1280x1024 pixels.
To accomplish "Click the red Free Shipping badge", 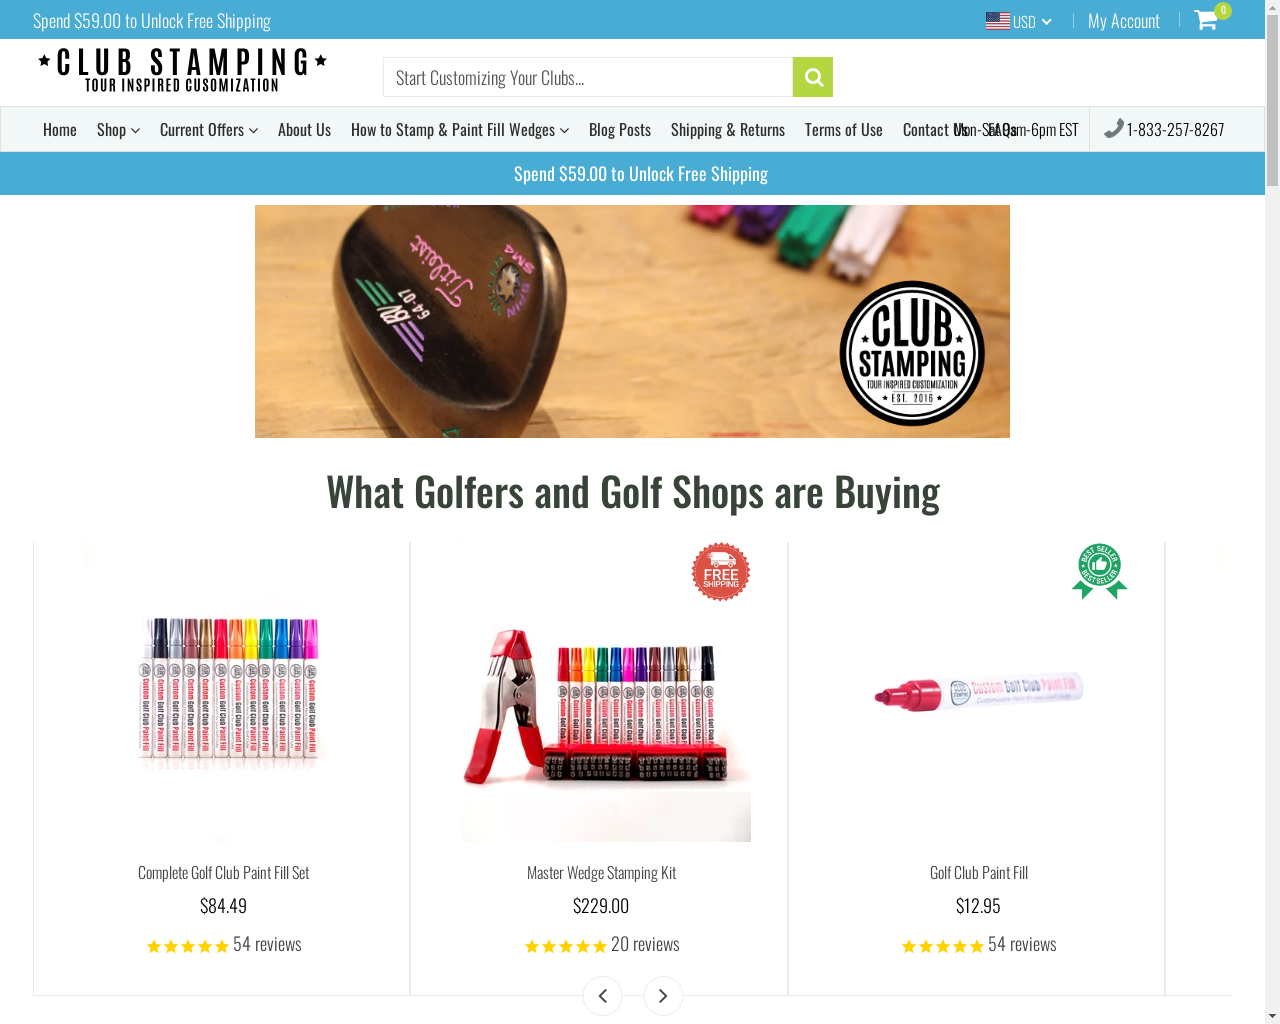I will (x=721, y=572).
